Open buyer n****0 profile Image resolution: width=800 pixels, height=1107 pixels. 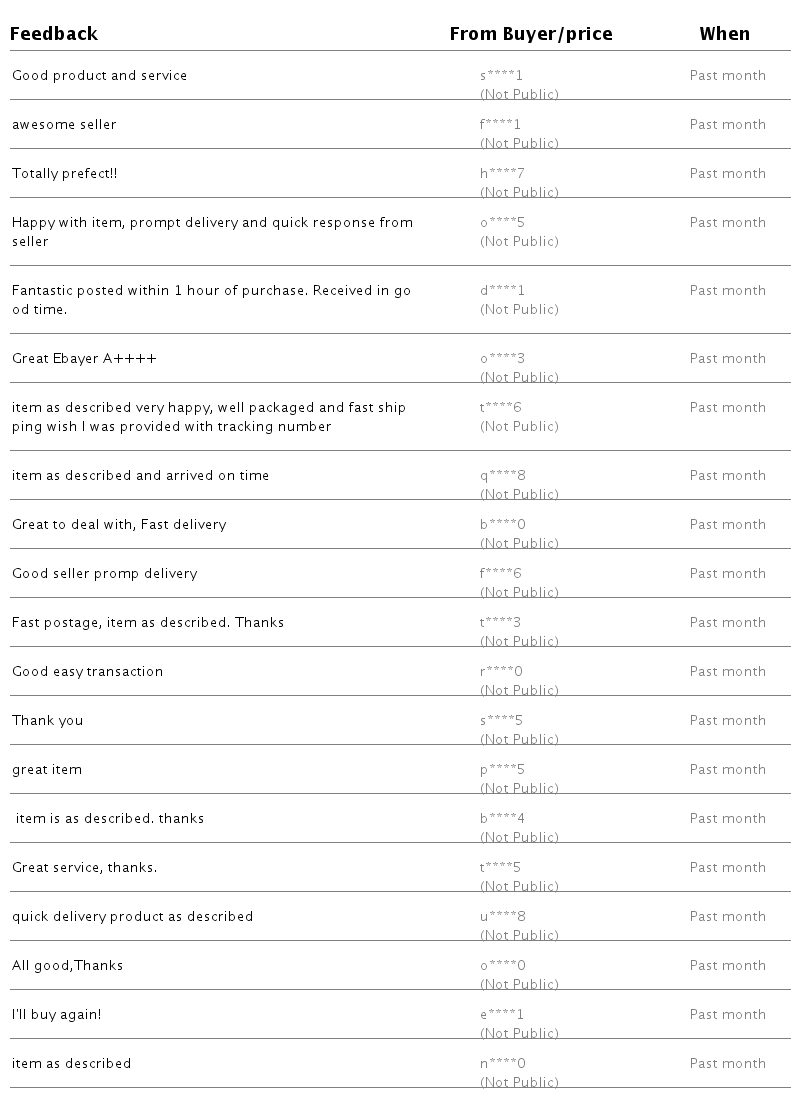click(x=502, y=1064)
